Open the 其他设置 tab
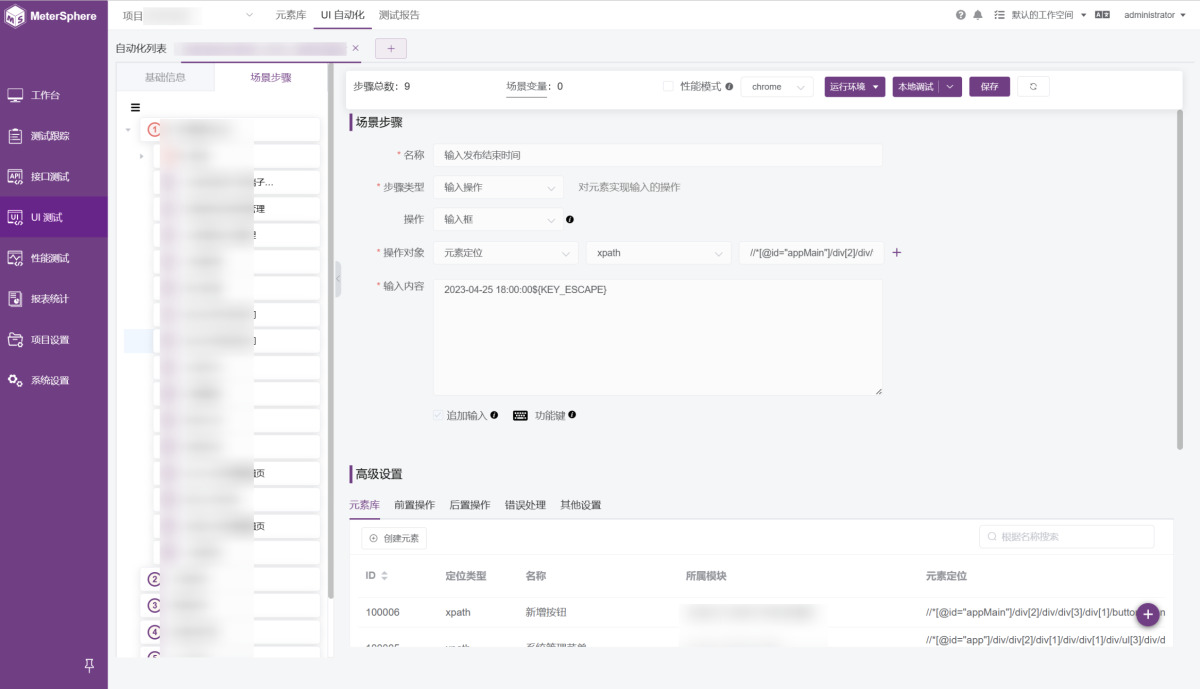Screen dimensions: 1200x689 pos(581,505)
